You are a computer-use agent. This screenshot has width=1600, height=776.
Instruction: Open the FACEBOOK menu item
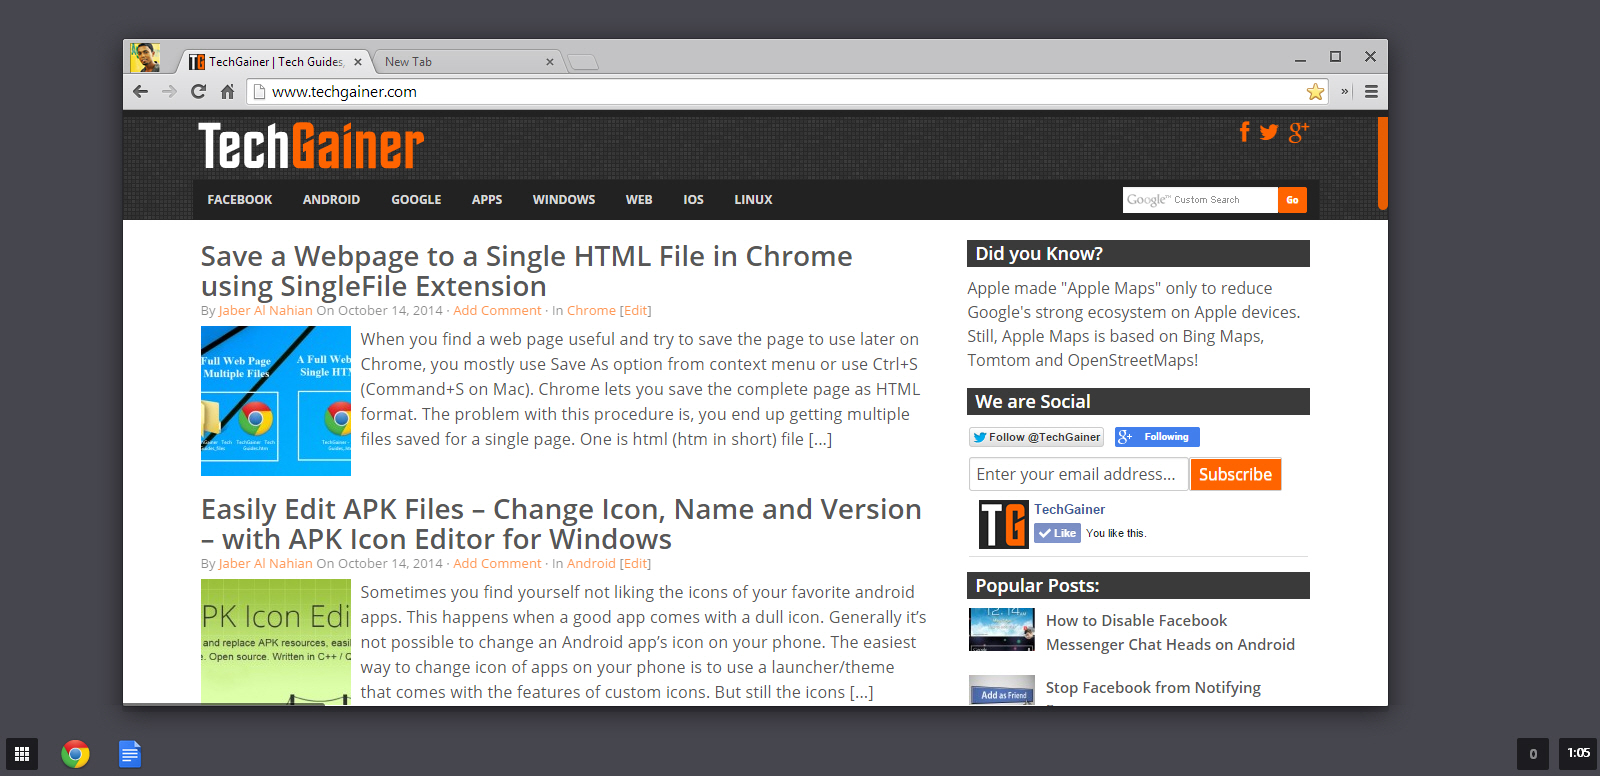click(240, 200)
